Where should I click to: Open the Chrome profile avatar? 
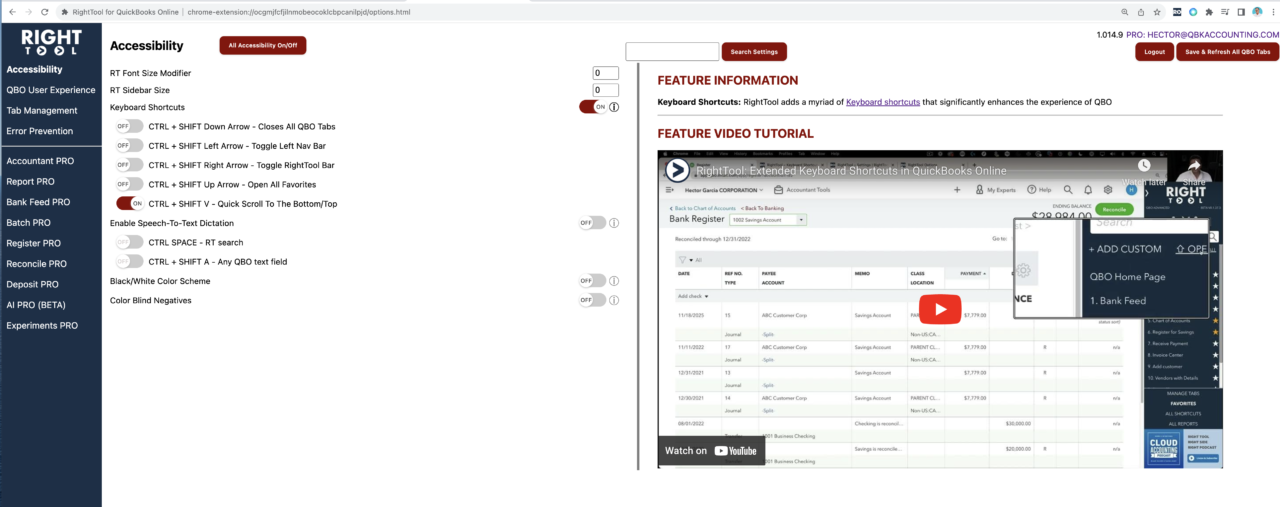(x=1257, y=12)
